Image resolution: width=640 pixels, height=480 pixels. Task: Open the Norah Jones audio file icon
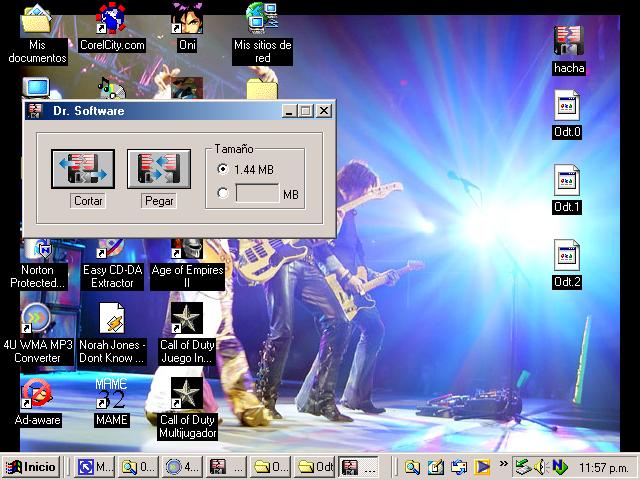click(112, 319)
